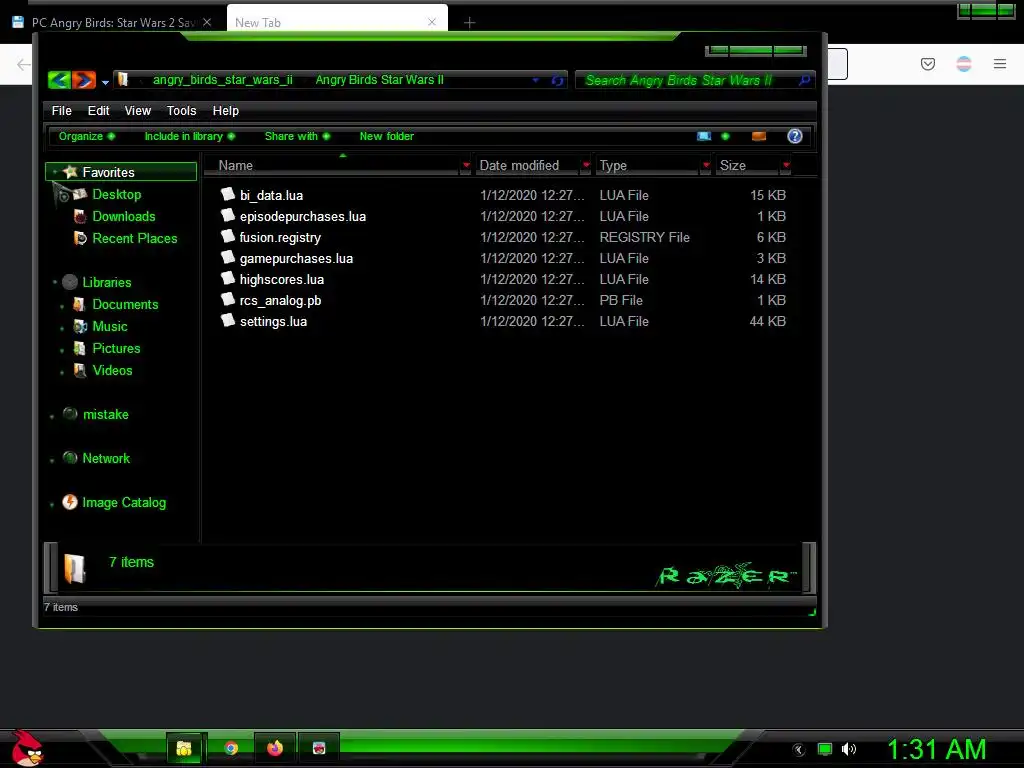The image size is (1024, 768).
Task: Collapse the Libraries group
Action: [55, 282]
